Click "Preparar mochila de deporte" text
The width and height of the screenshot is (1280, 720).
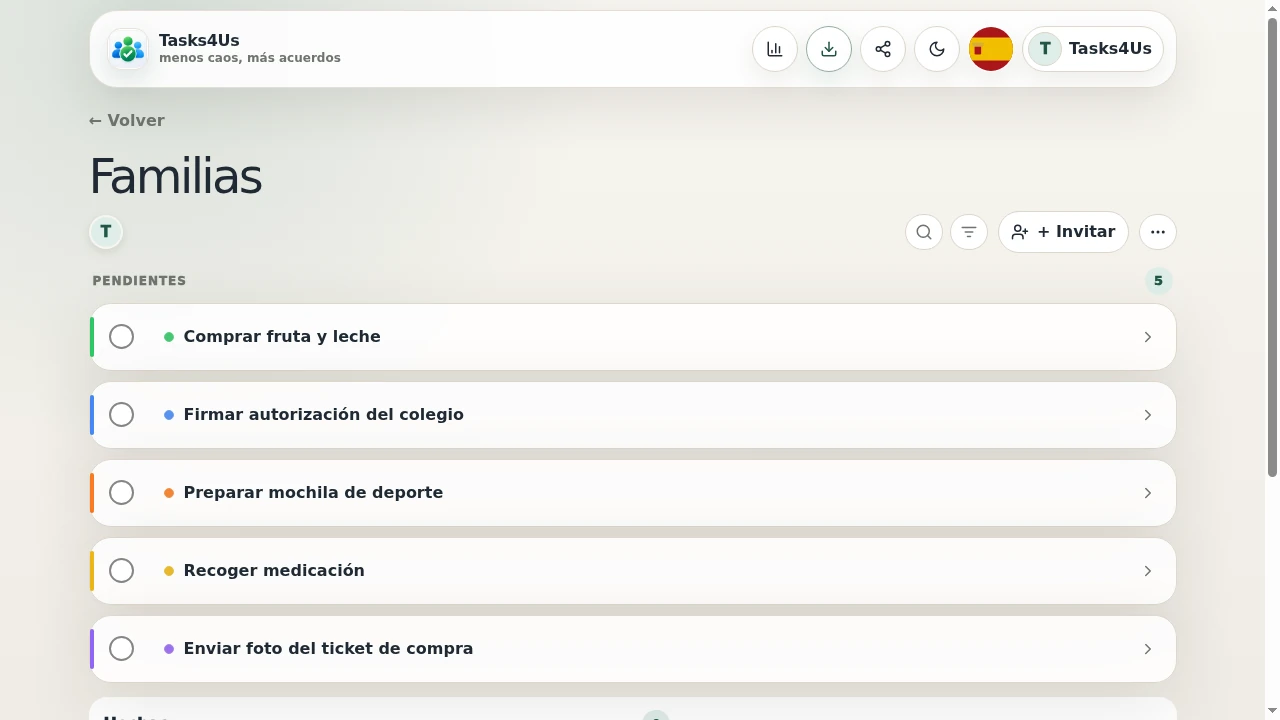click(313, 493)
